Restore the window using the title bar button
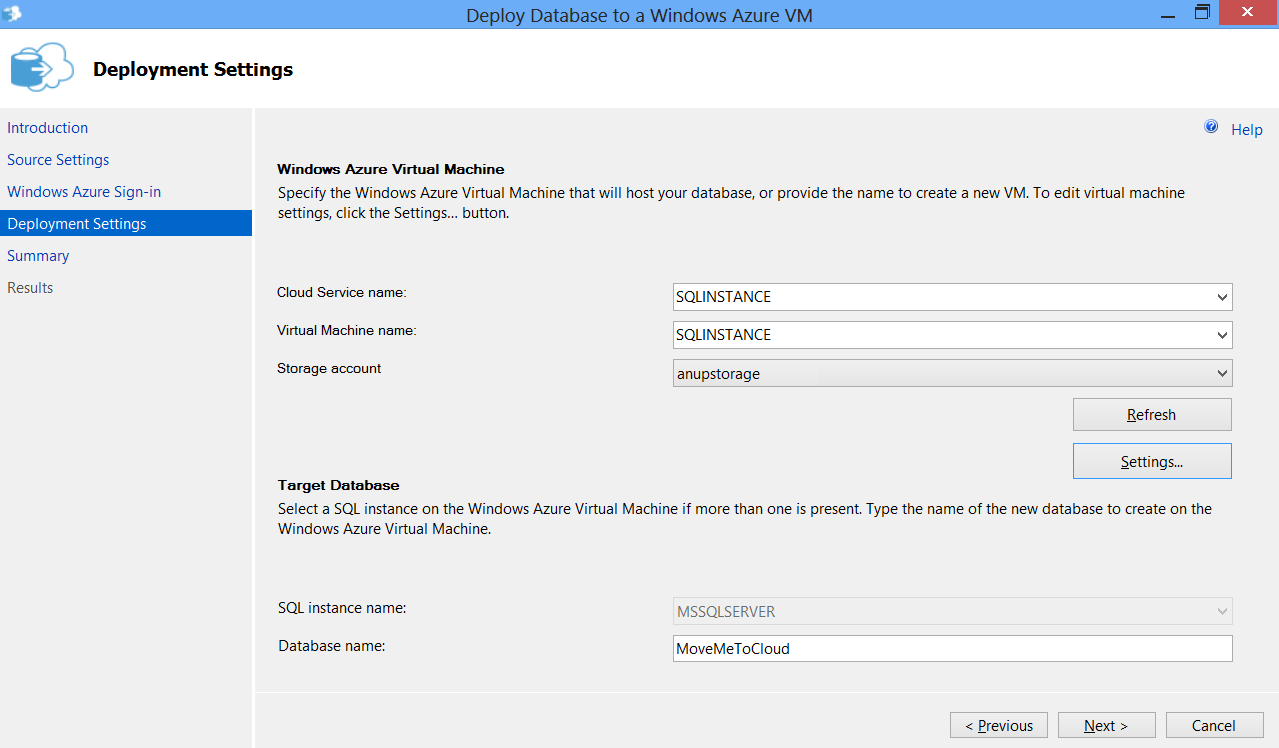The image size is (1279, 748). point(1201,13)
